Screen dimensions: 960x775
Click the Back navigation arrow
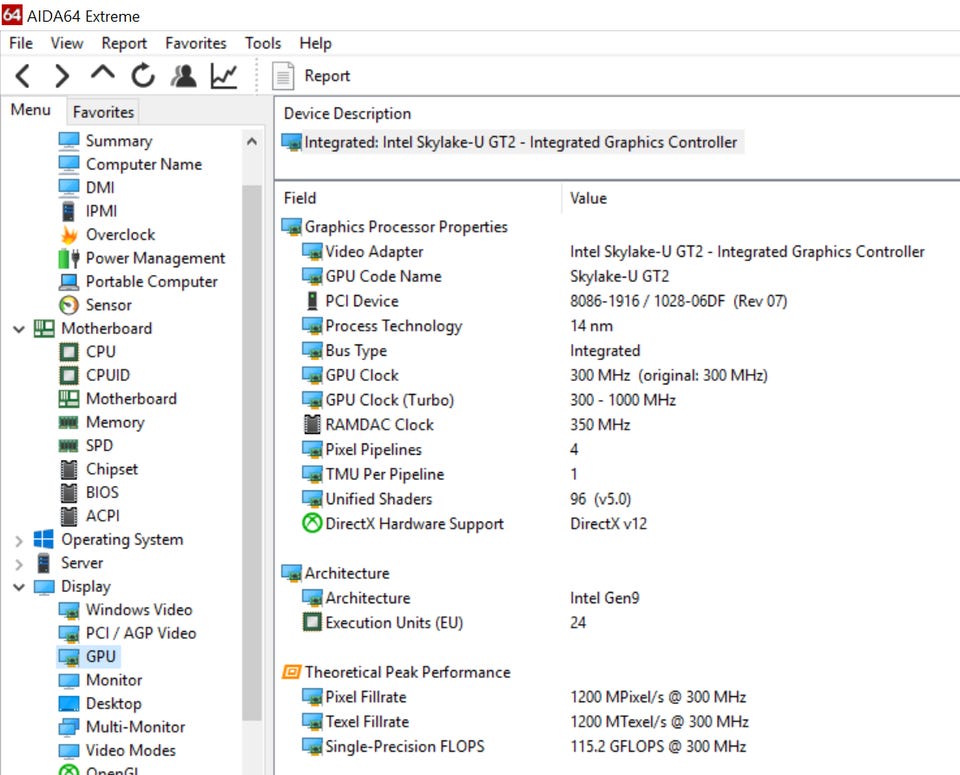(23, 76)
